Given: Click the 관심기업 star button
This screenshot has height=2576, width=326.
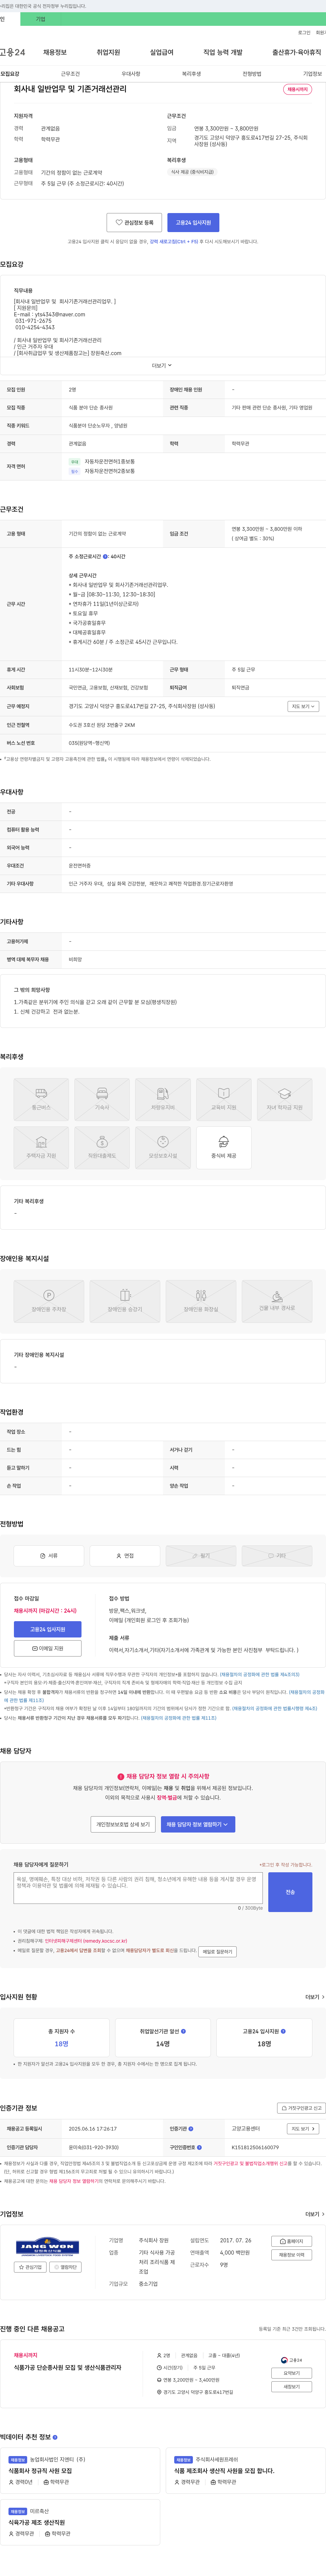Looking at the screenshot, I should pyautogui.click(x=30, y=2267).
